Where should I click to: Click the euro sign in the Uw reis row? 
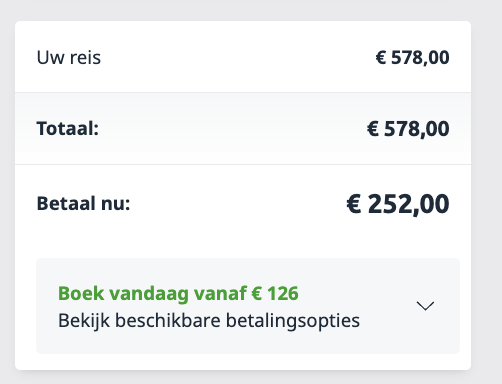click(x=381, y=57)
